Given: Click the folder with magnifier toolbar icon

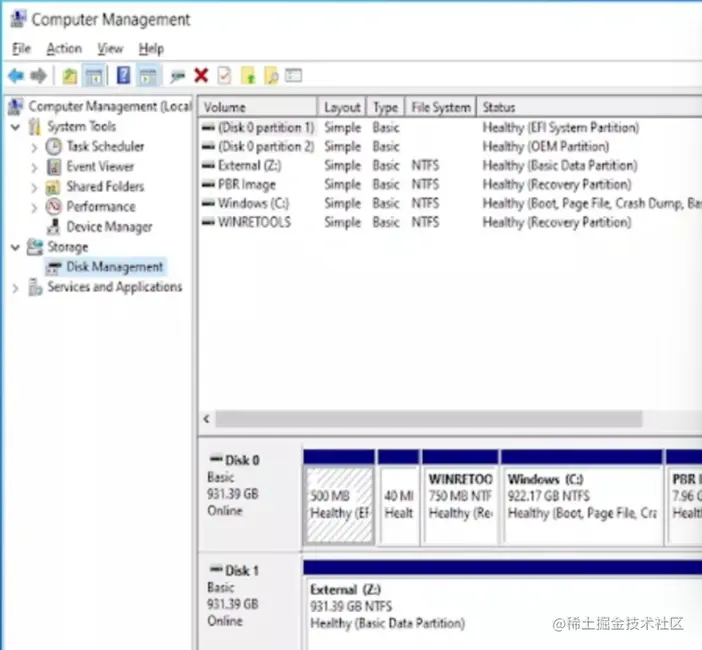Looking at the screenshot, I should 271,76.
